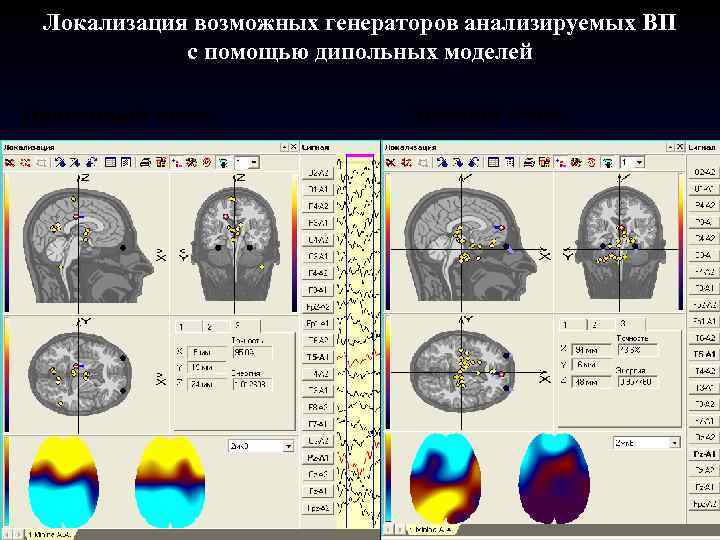Click the axial brain view in the right window
Viewport: 720px width, 540px height.
pos(462,371)
